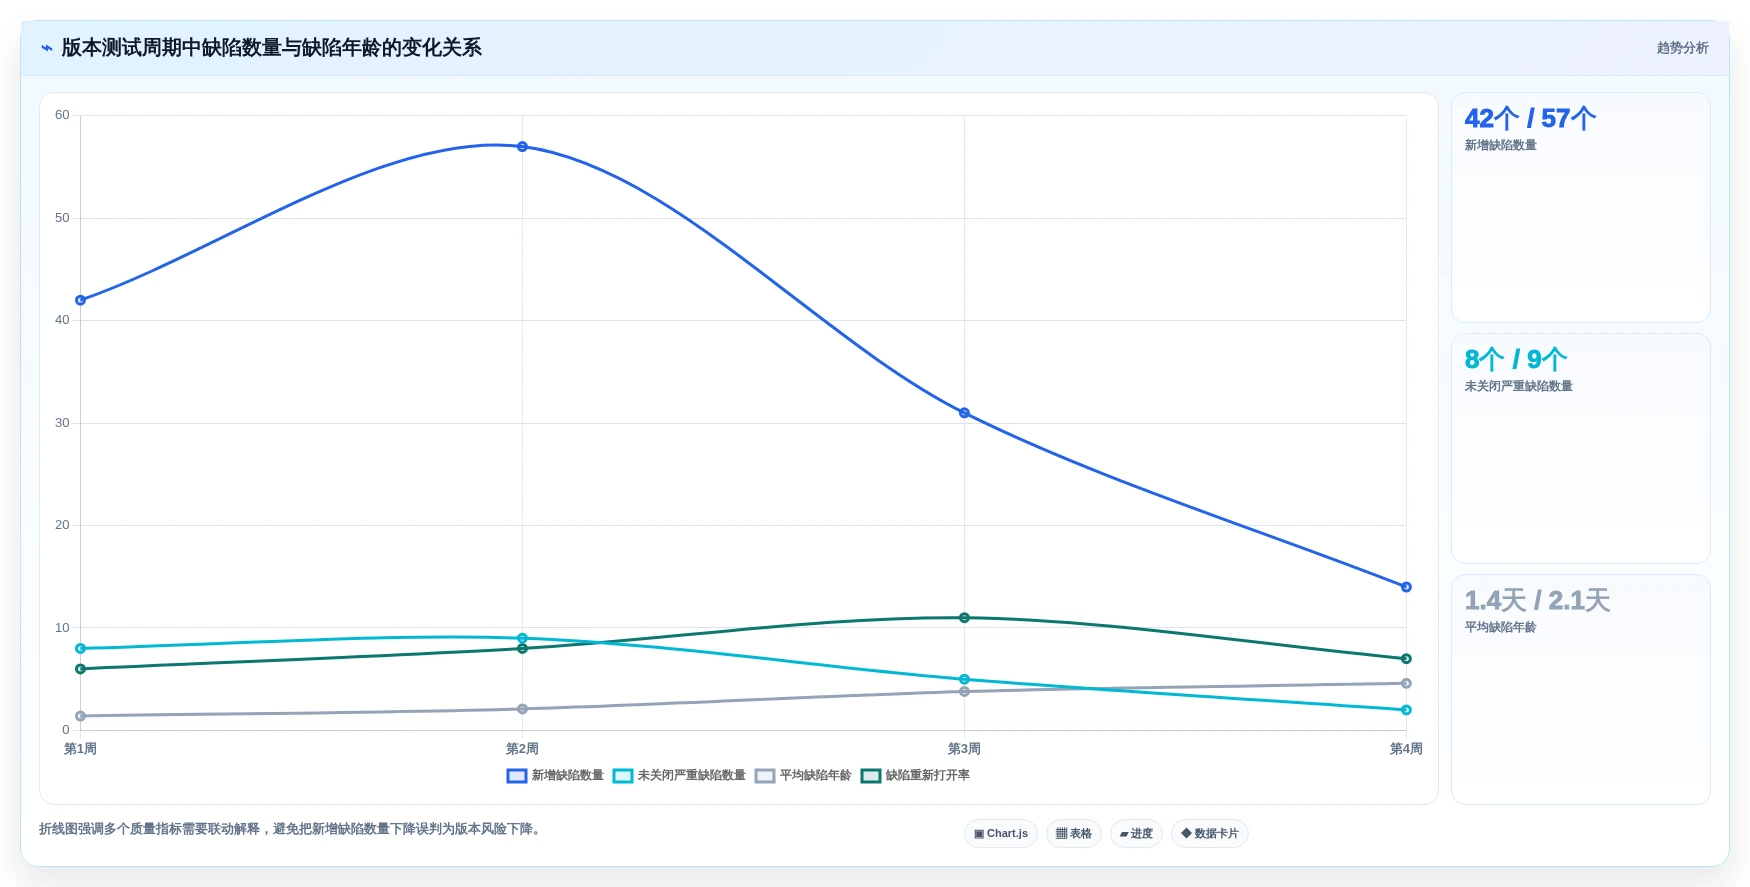The height and width of the screenshot is (887, 1750).
Task: Select the 平均缺陷年龄 point at 第1周
Action: click(x=80, y=716)
